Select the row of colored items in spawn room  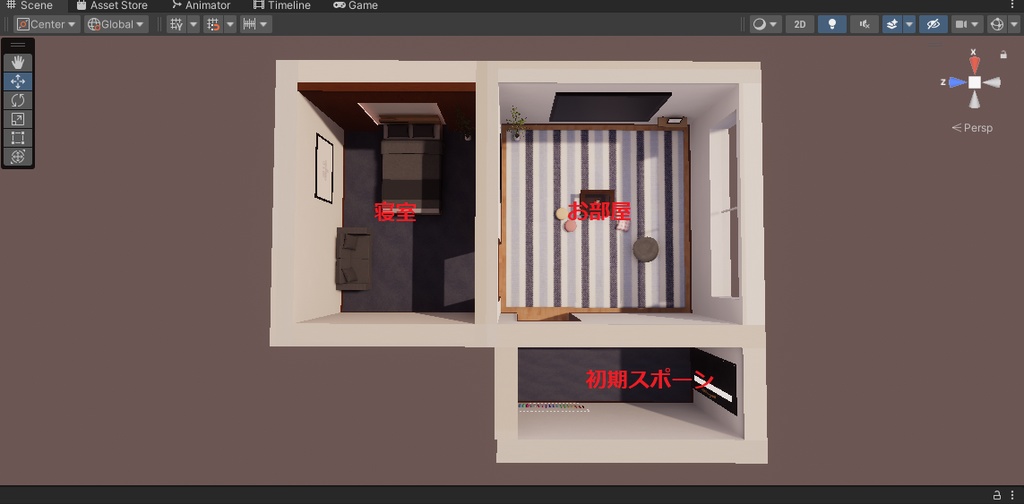[552, 407]
